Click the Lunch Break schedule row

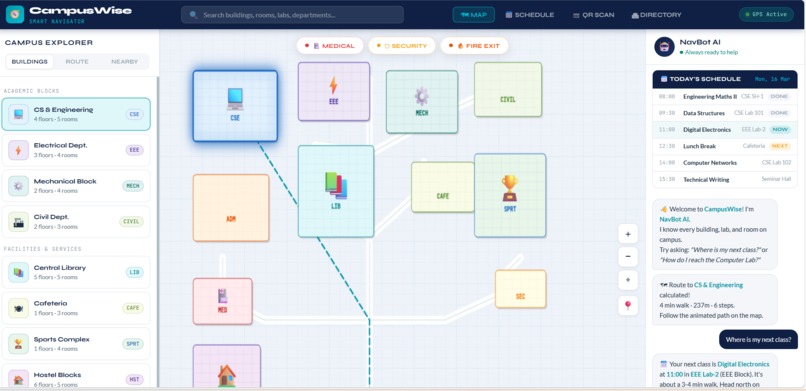pos(725,146)
